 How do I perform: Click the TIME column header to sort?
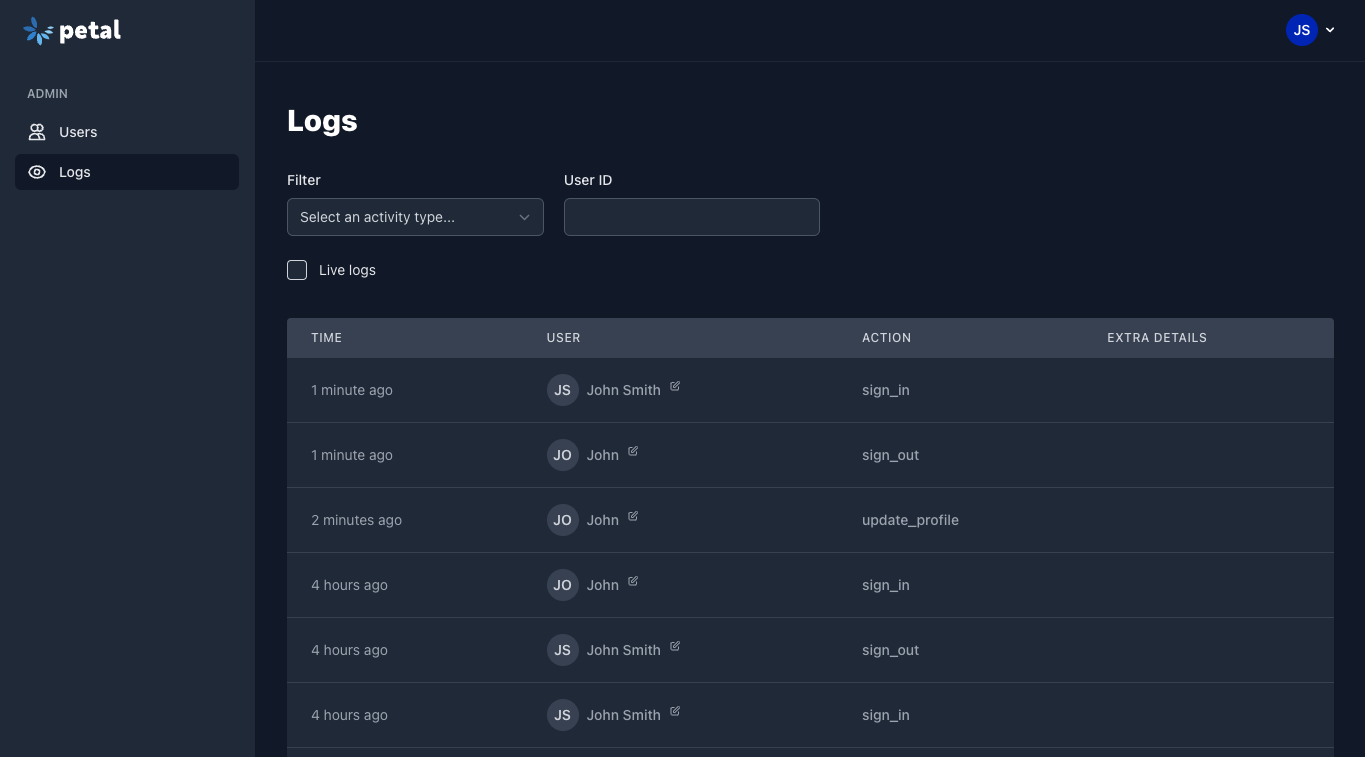coord(326,337)
